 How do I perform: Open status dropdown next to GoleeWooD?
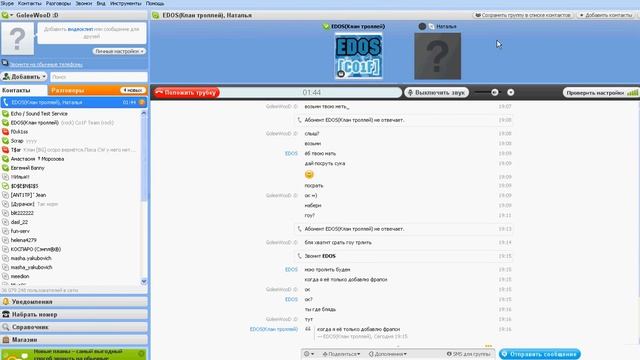pos(7,15)
